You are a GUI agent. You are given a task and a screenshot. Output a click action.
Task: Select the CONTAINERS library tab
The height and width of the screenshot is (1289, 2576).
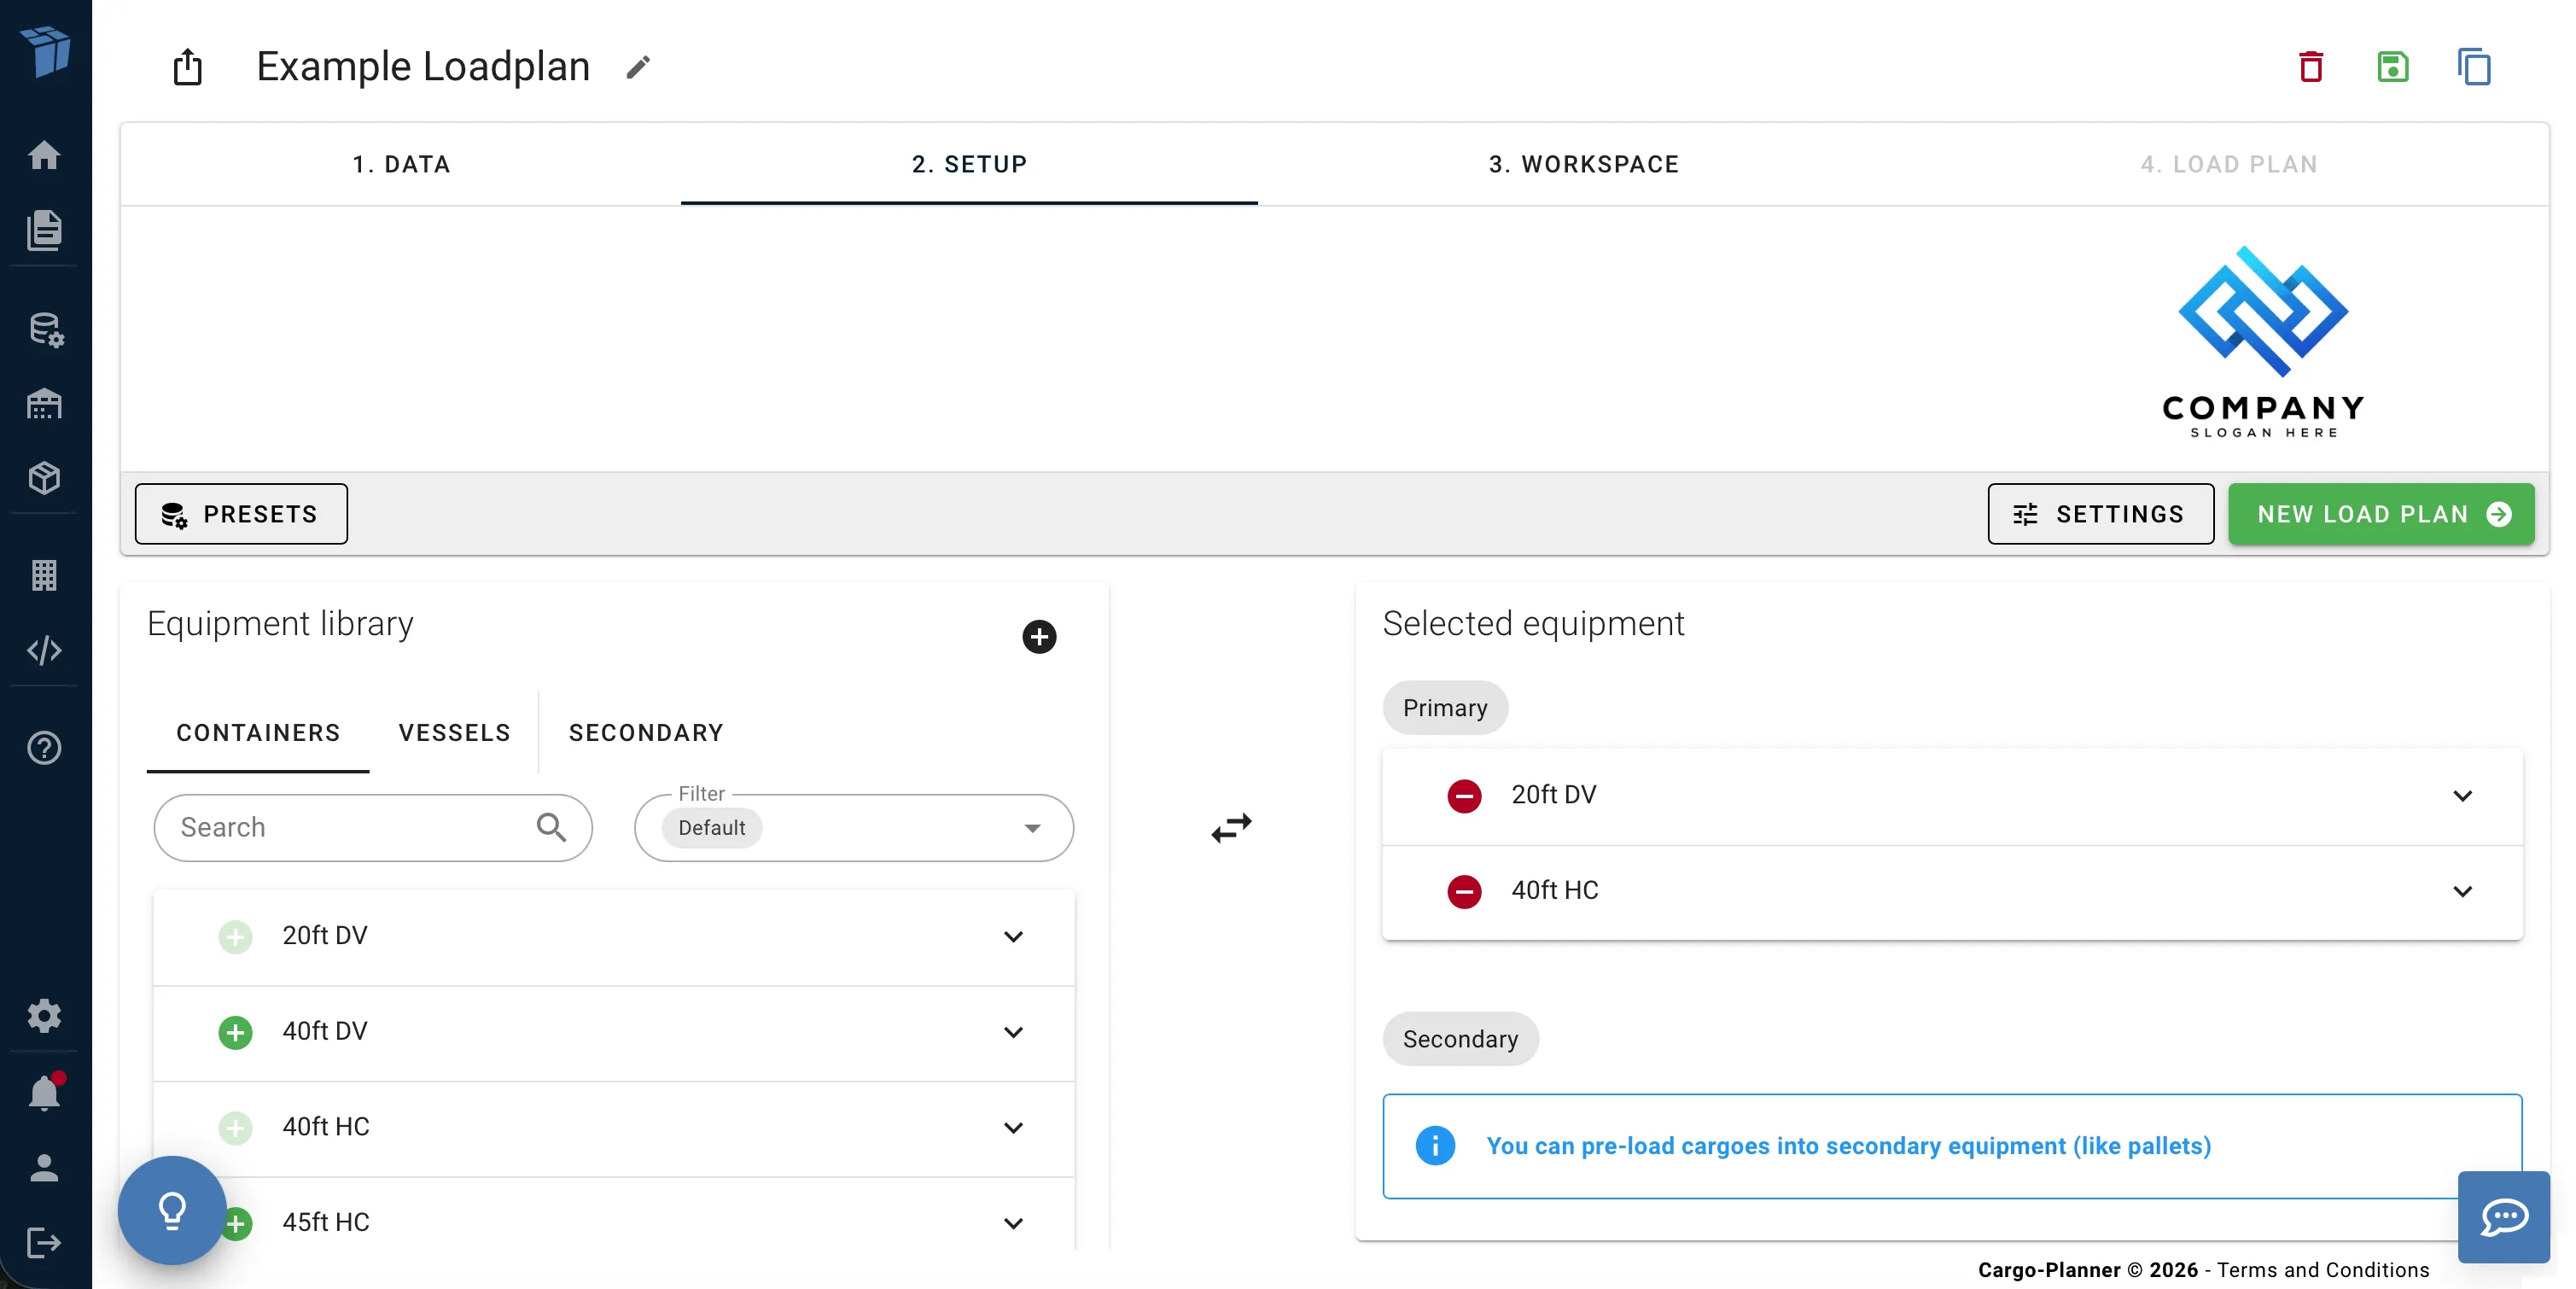click(x=258, y=733)
